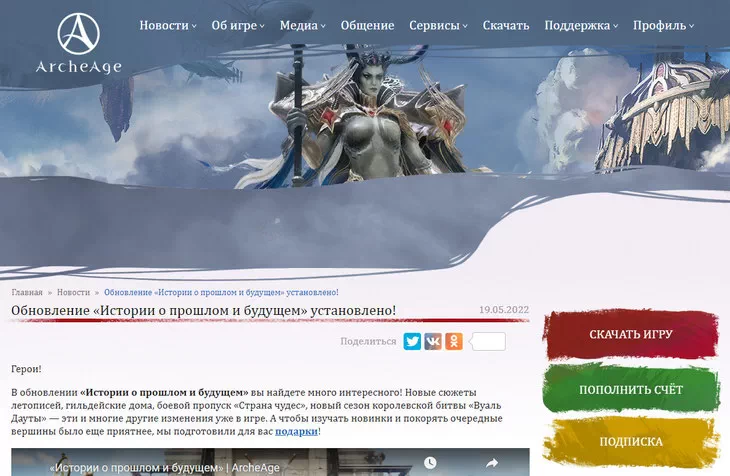Expand the Новости menu chevron
This screenshot has height=476, width=730.
coord(194,27)
